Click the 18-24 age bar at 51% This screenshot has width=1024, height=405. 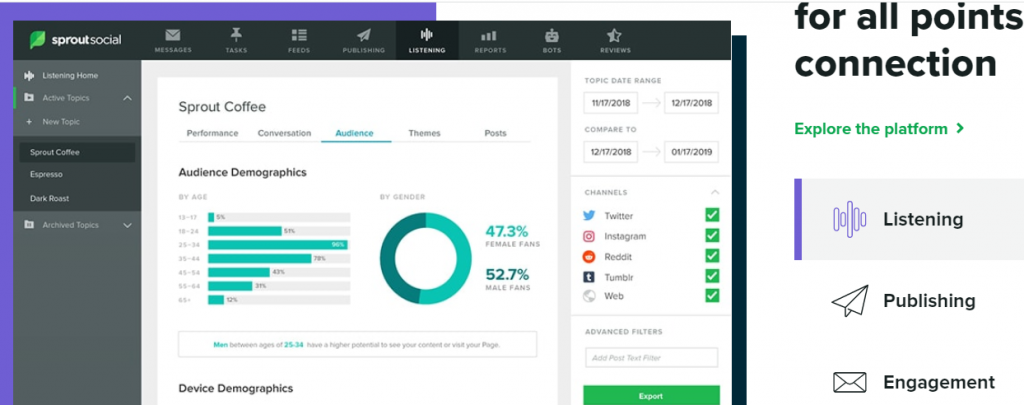click(245, 231)
